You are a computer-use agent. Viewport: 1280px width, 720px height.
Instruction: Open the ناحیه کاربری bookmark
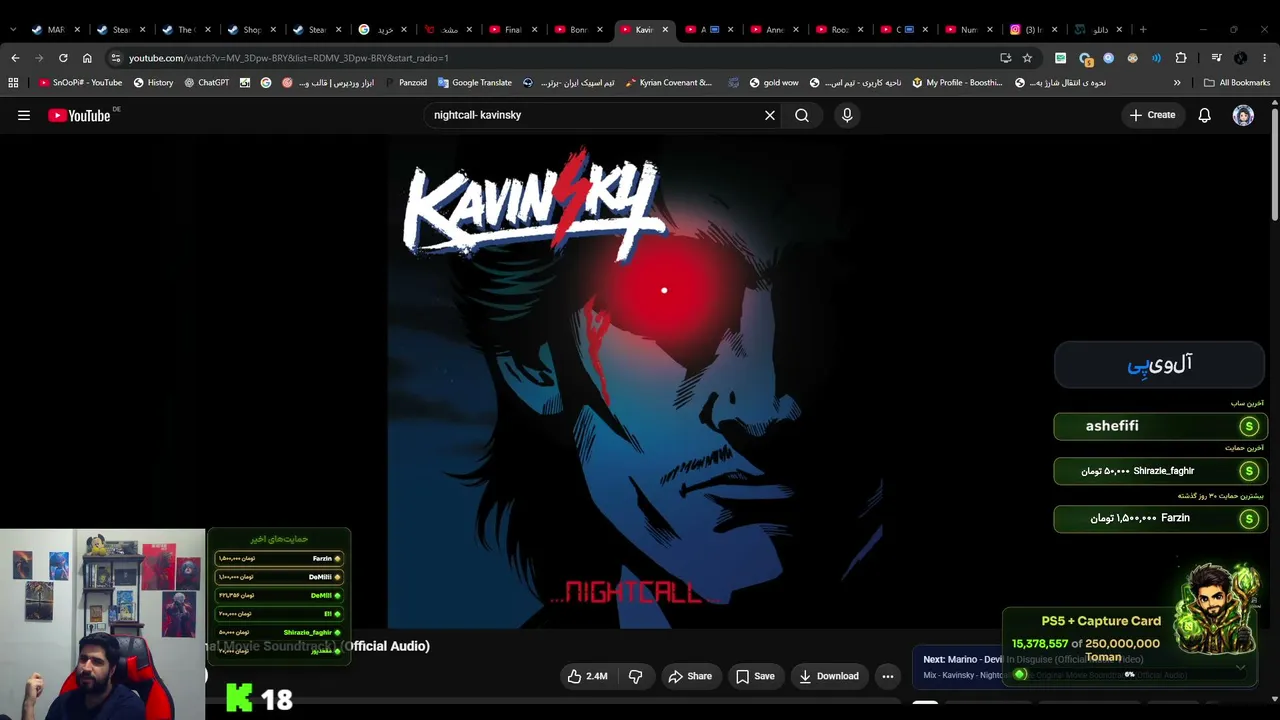coord(855,83)
